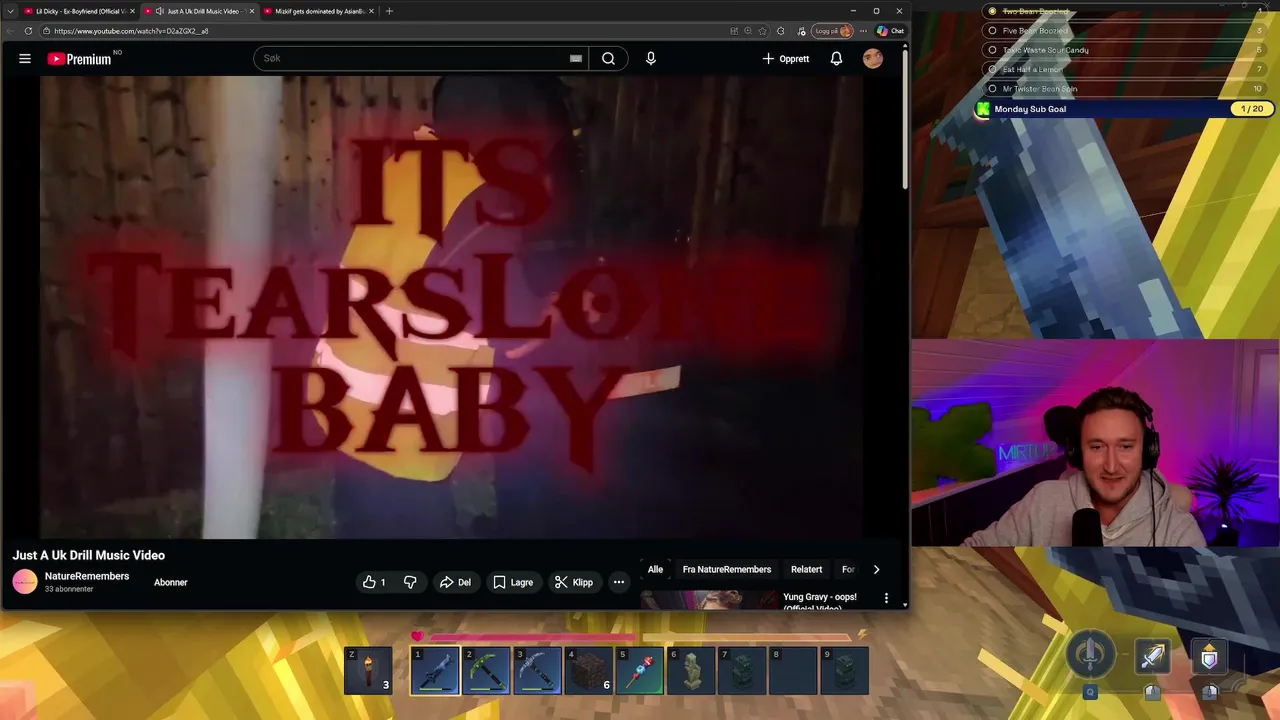
Task: Select the statue item in slot 6
Action: coord(691,670)
